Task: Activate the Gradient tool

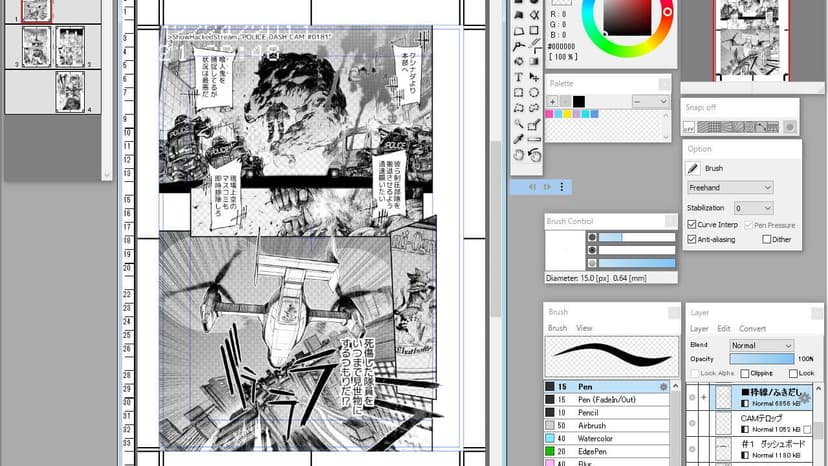Action: 534,61
